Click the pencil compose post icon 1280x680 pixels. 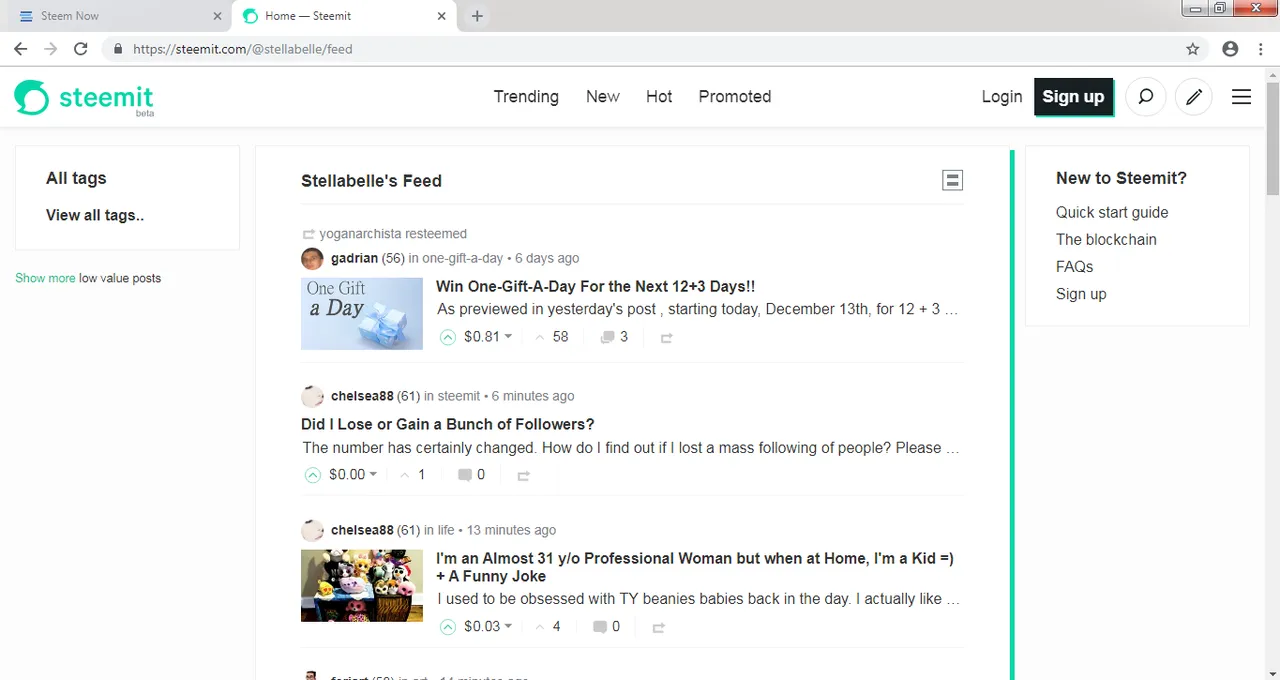pos(1193,97)
